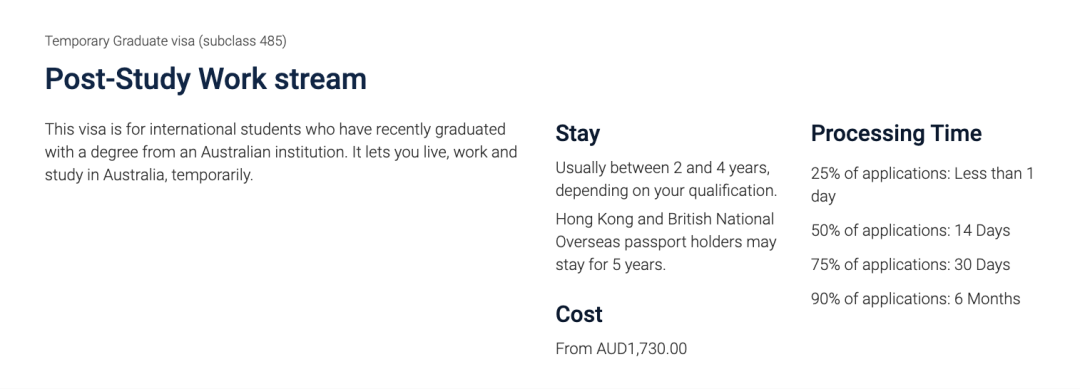This screenshot has height=389, width=1080.
Task: Click the Temporary Graduate visa subclass 485 label
Action: click(165, 41)
